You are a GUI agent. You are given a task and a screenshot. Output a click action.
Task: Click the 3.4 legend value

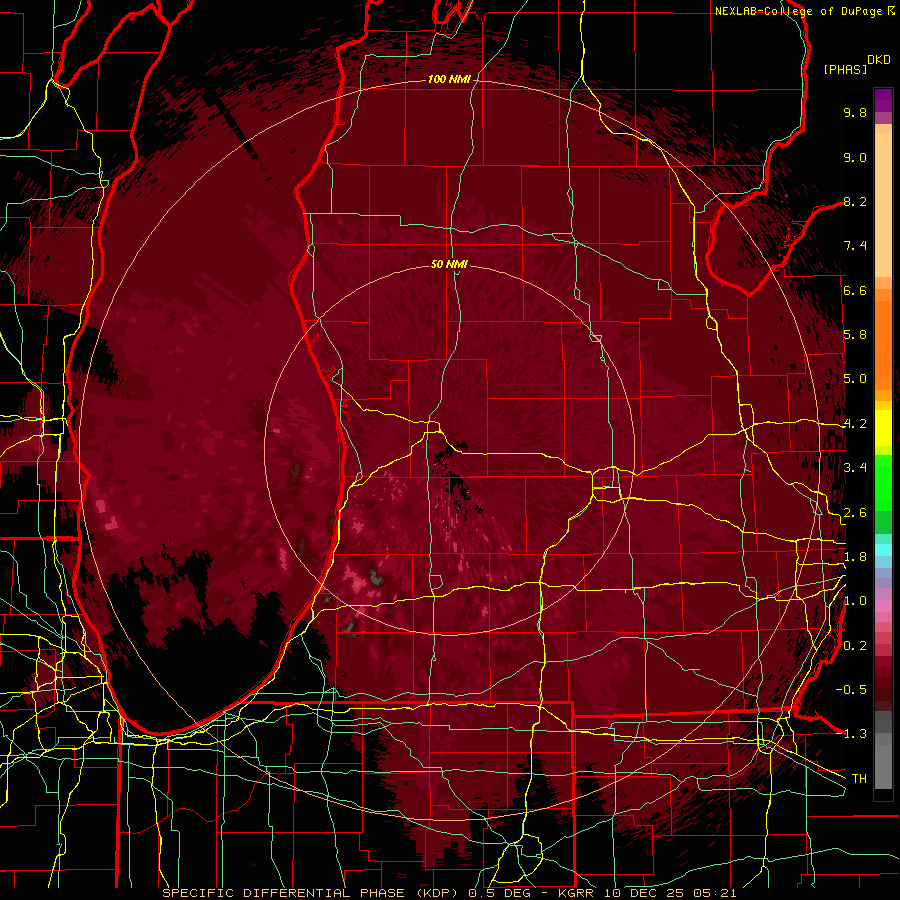(855, 468)
